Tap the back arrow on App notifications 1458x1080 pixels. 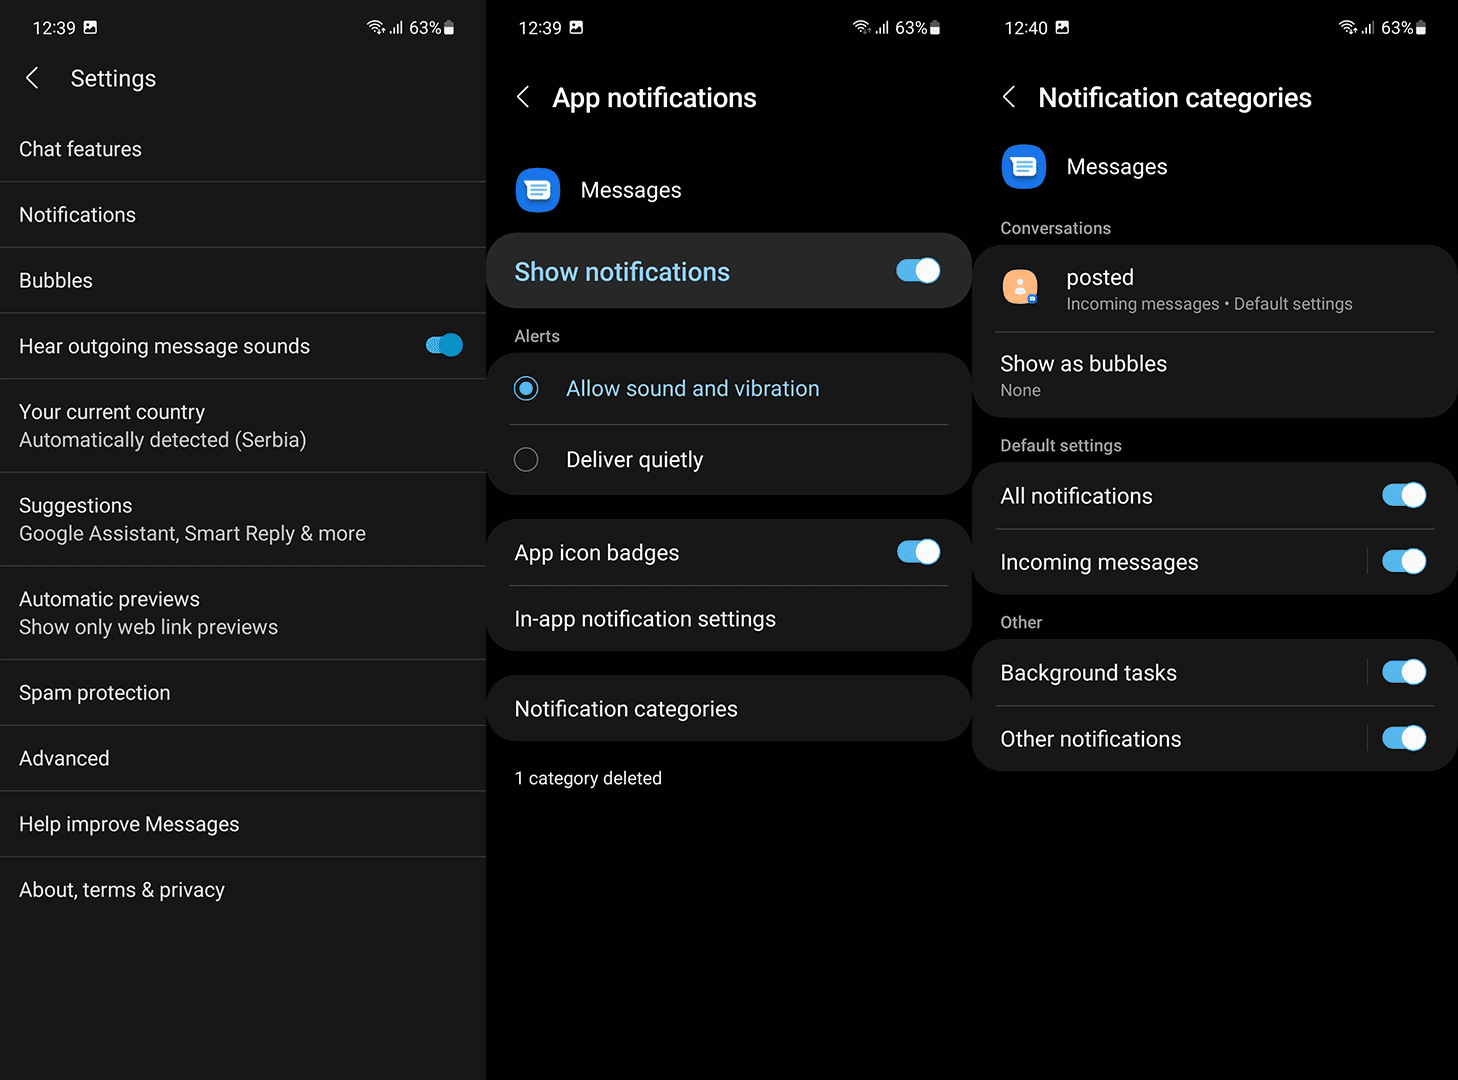click(x=523, y=97)
